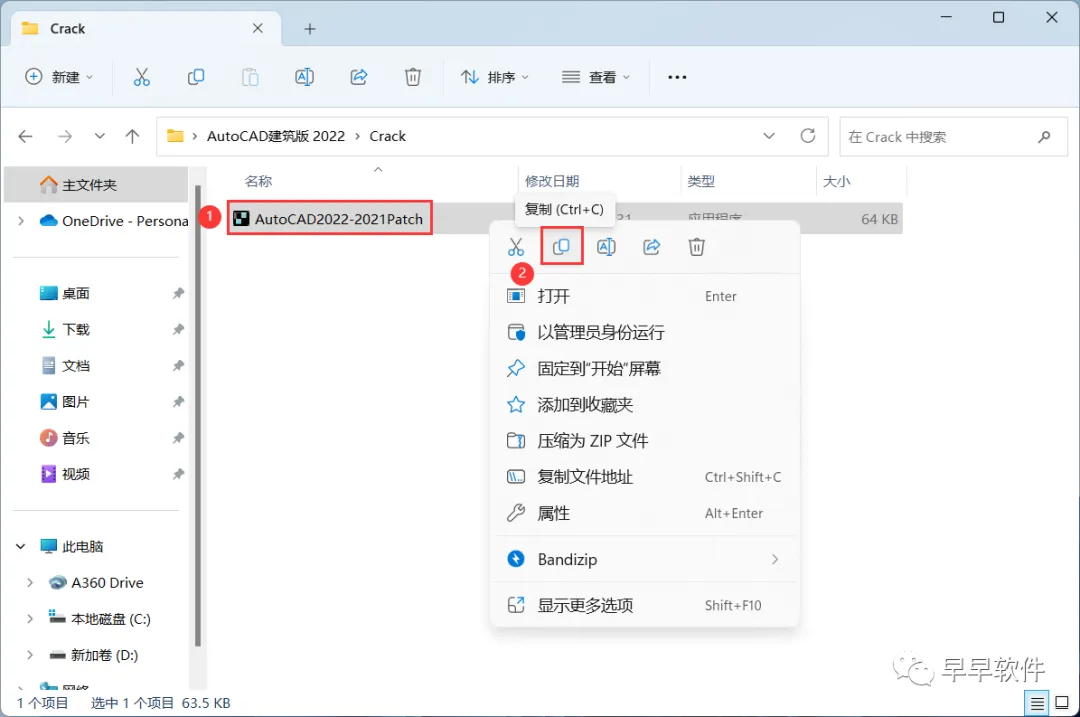Choose 打开 from the context menu

click(x=645, y=296)
